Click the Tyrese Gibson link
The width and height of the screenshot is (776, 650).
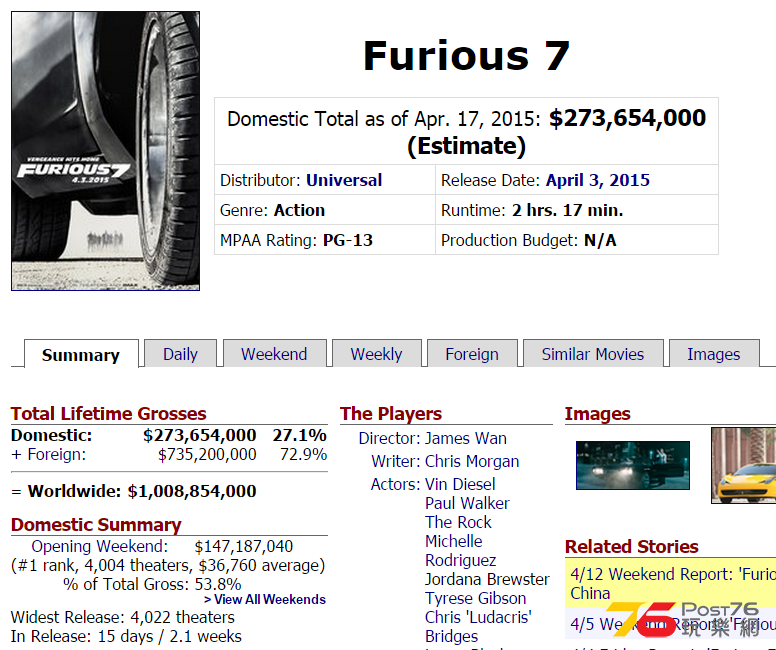[x=475, y=598]
